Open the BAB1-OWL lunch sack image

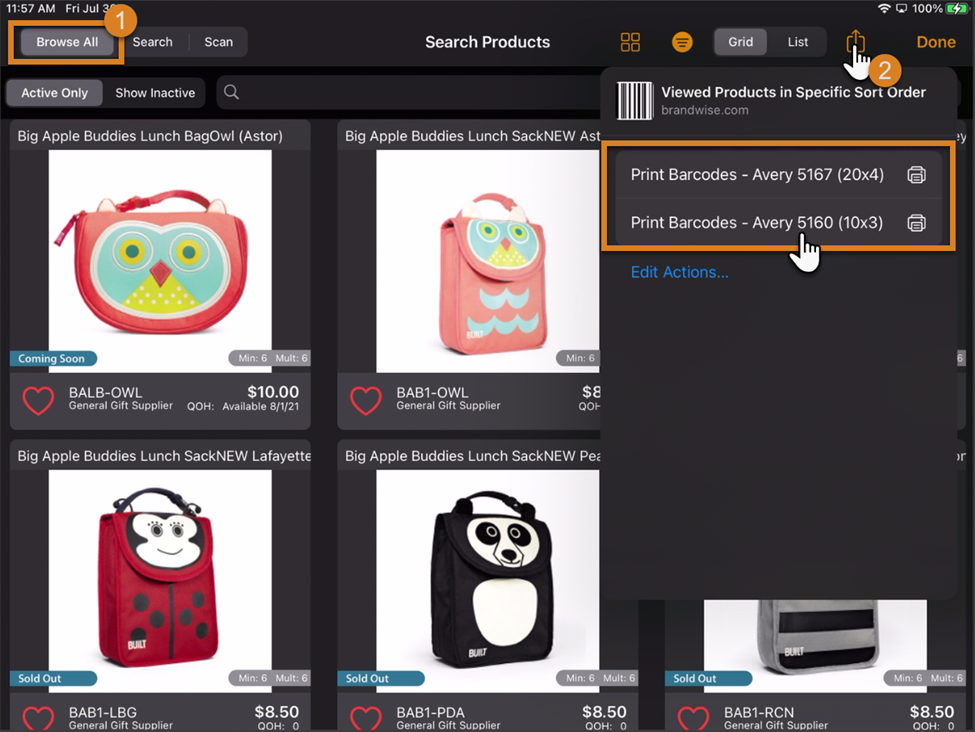(x=488, y=261)
